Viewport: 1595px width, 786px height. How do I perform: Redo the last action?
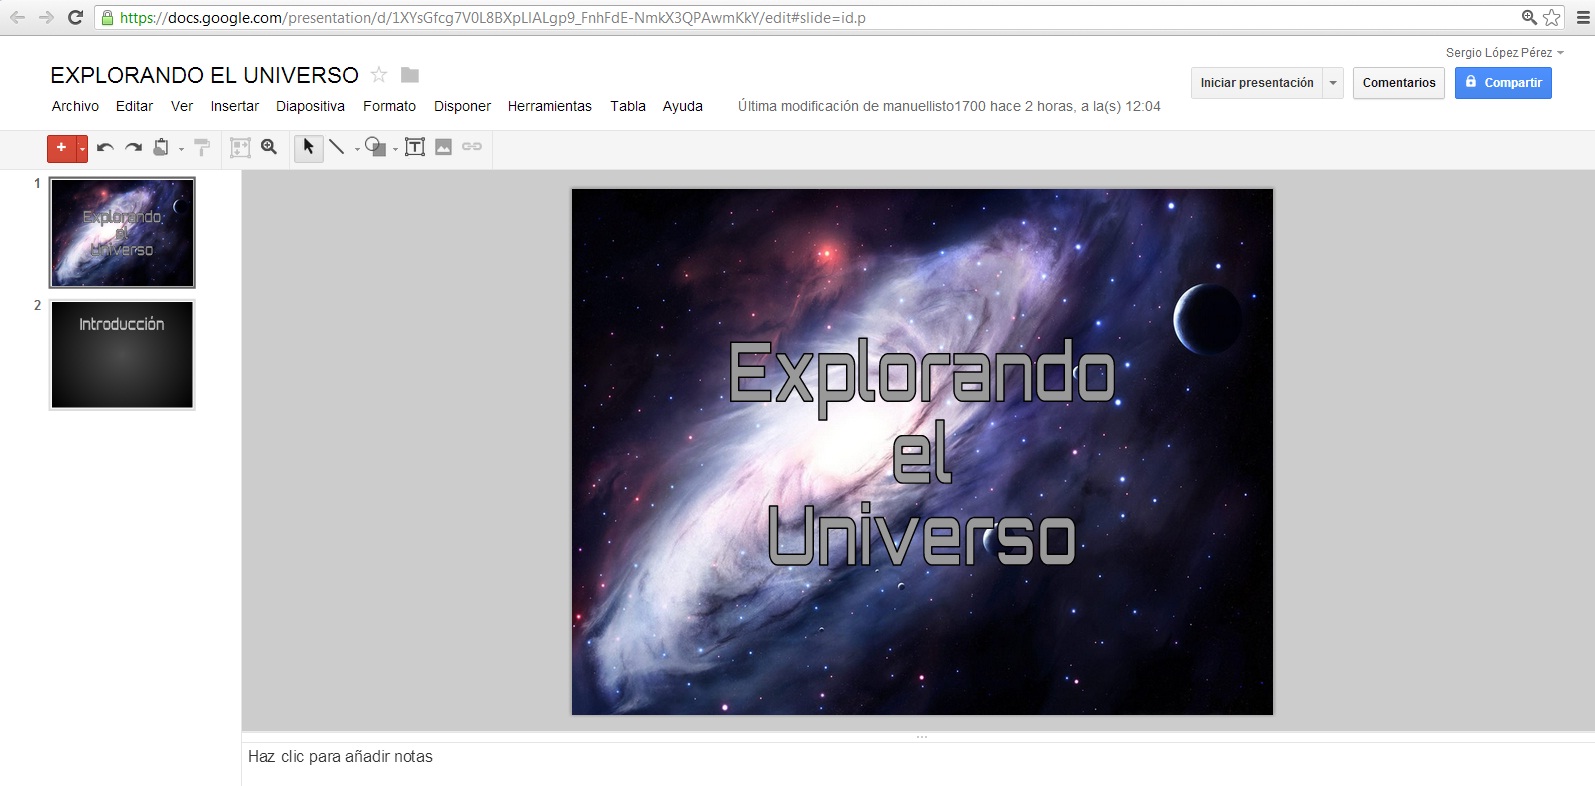point(133,147)
